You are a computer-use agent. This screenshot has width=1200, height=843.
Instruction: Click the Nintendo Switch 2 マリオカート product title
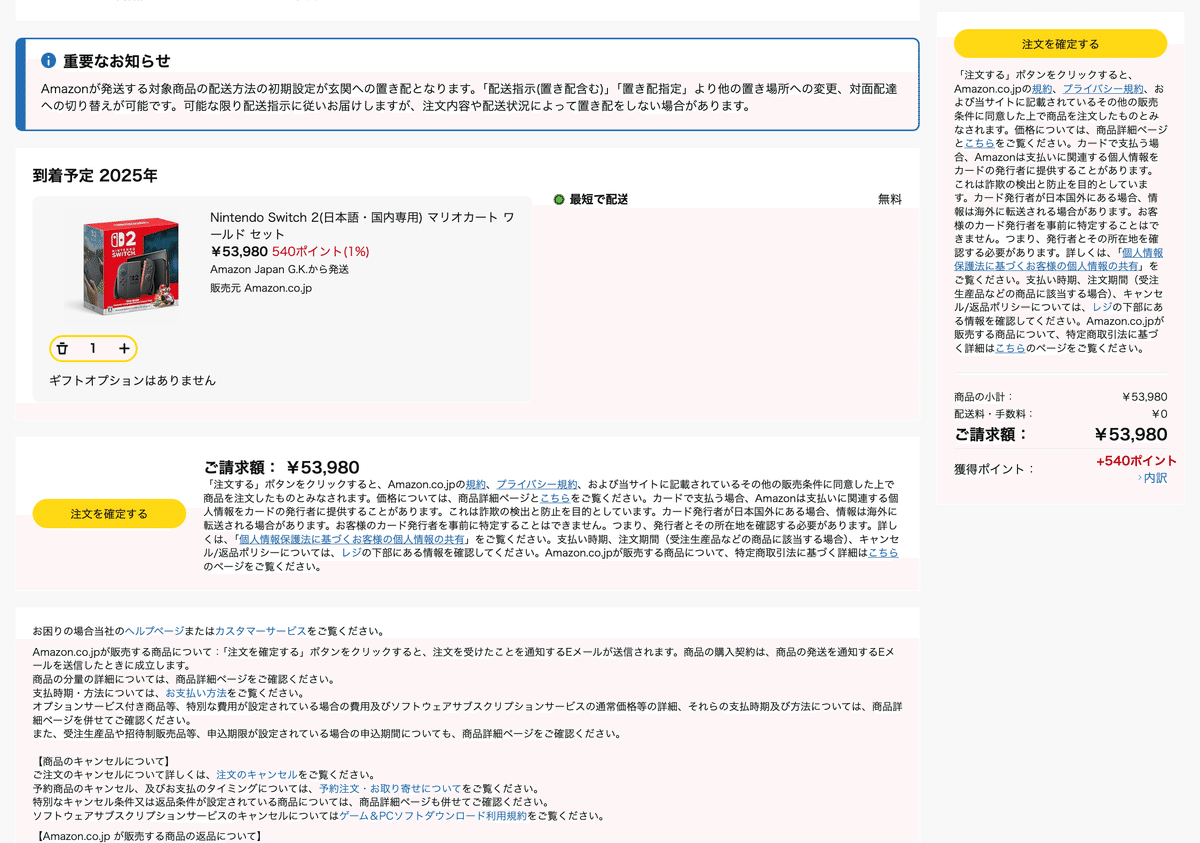point(362,225)
